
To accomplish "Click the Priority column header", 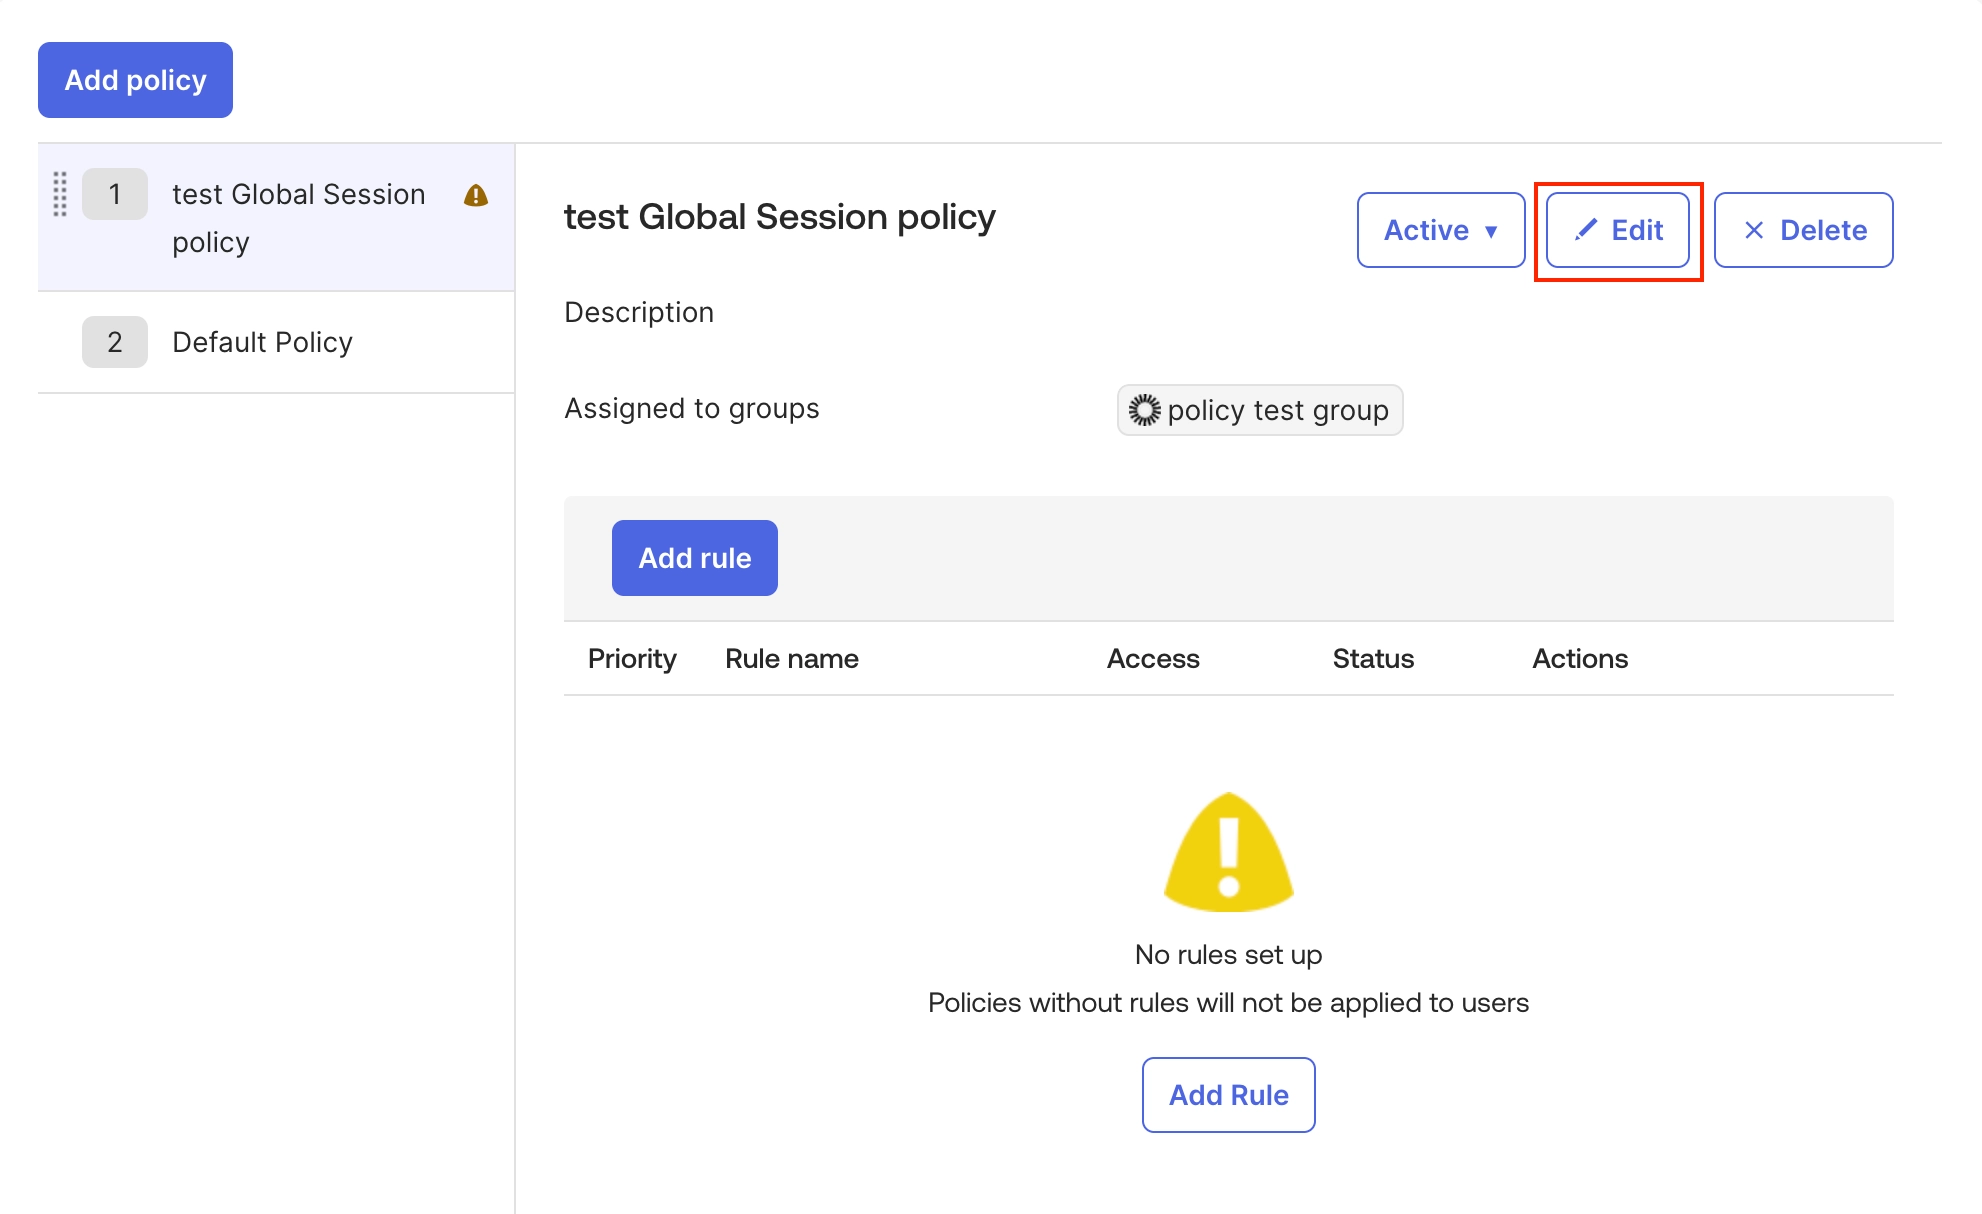I will [x=632, y=658].
